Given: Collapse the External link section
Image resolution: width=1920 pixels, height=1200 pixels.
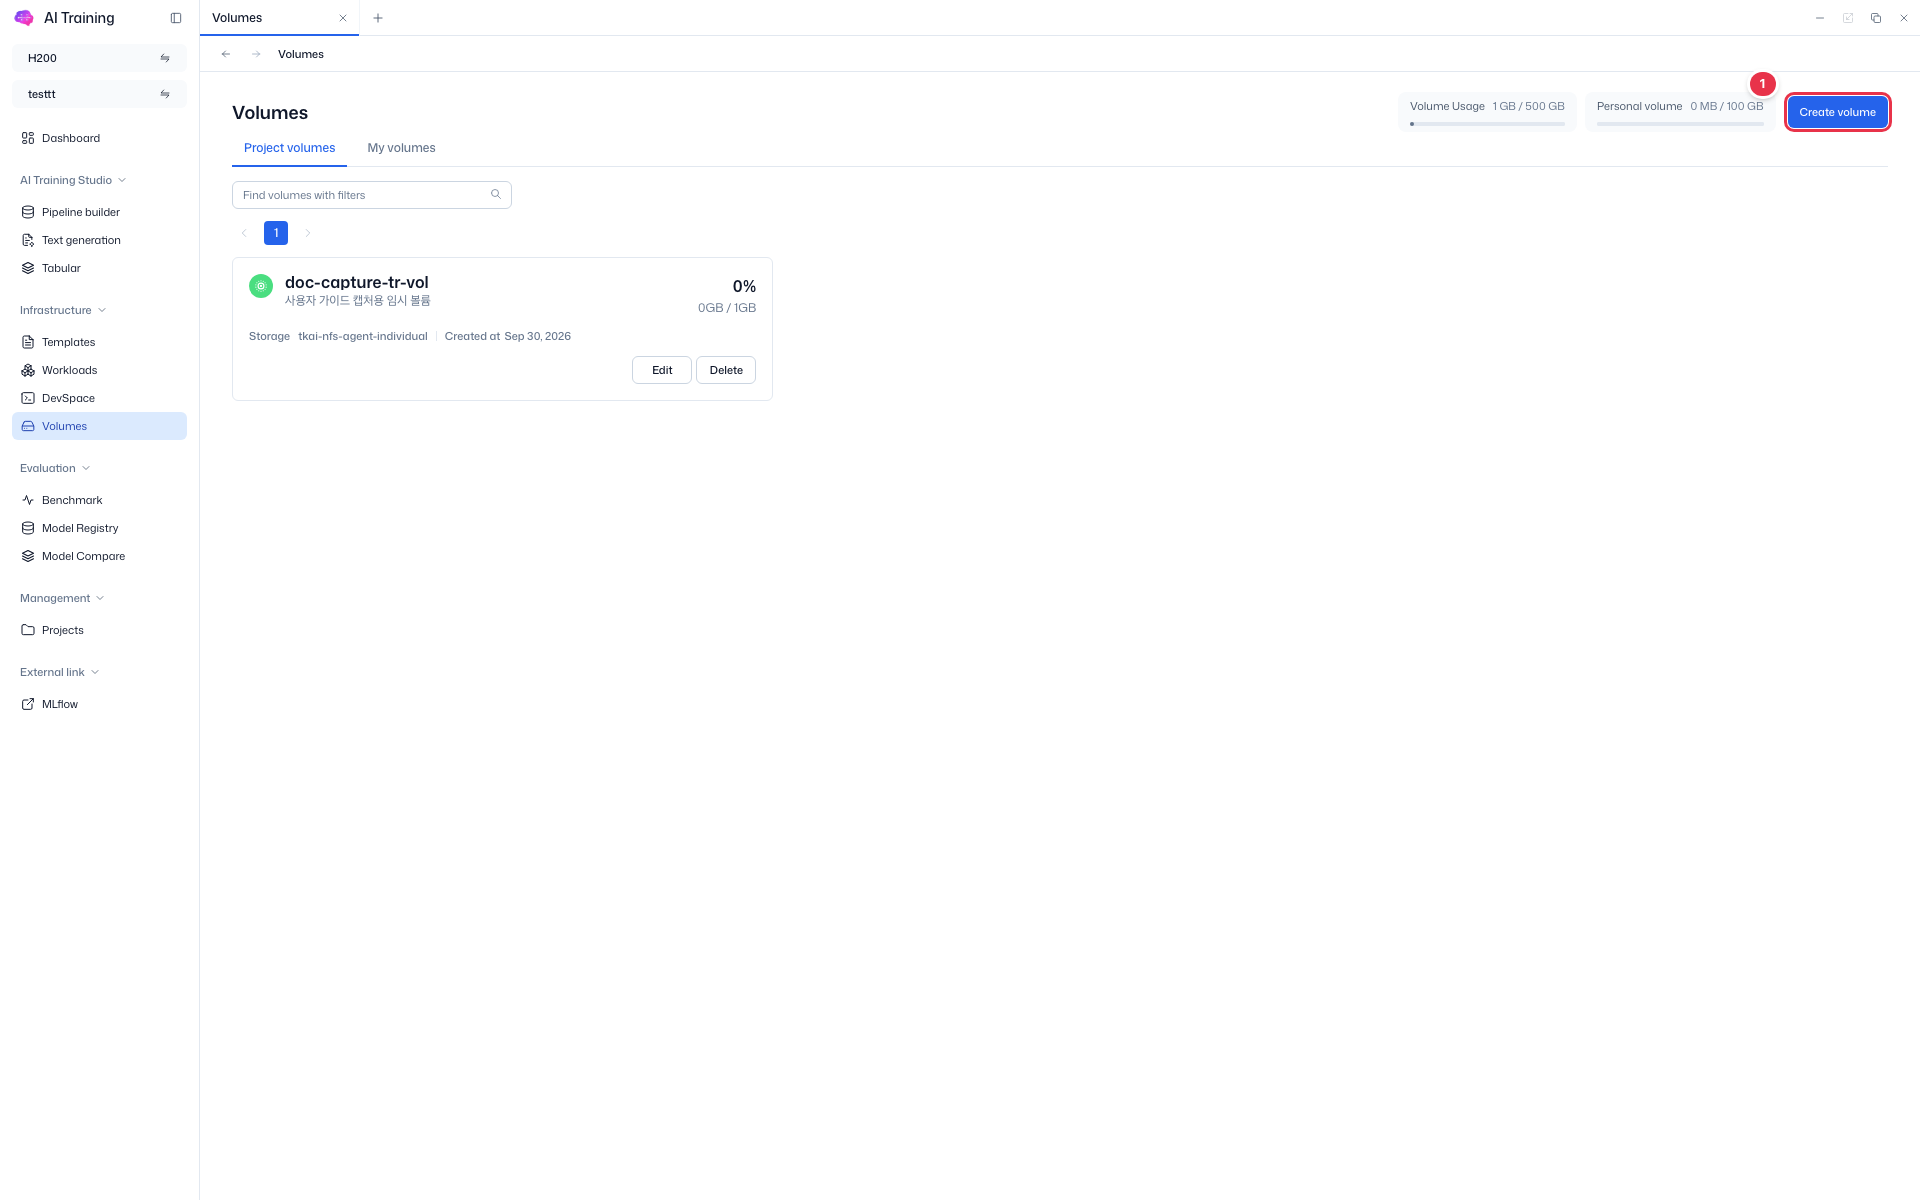Looking at the screenshot, I should 59,672.
